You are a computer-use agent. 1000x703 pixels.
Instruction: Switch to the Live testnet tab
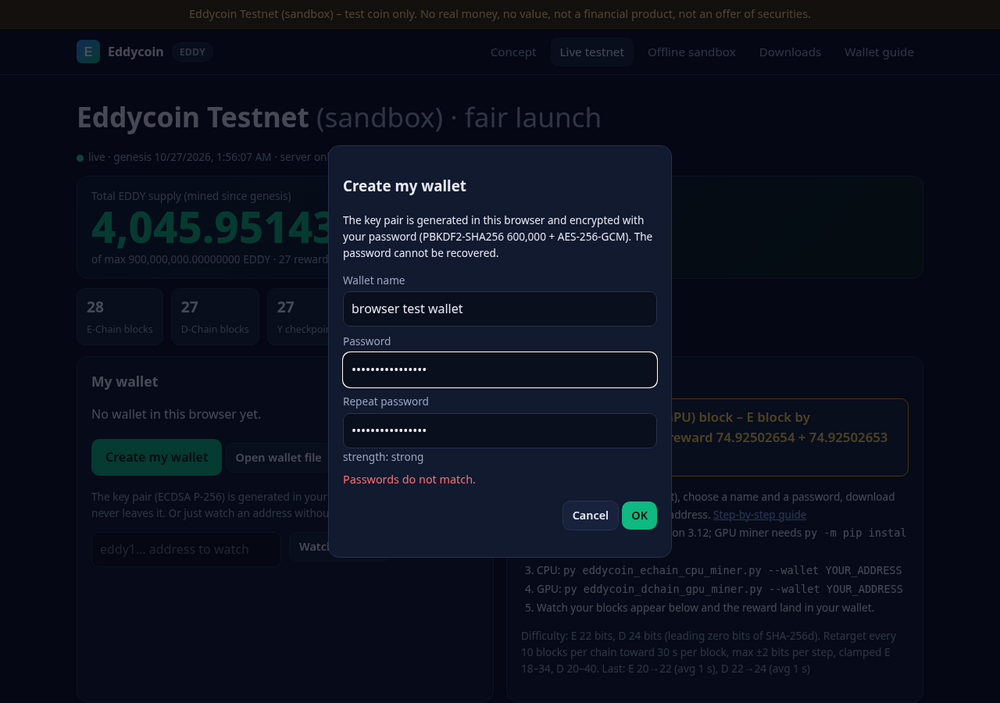coord(592,52)
